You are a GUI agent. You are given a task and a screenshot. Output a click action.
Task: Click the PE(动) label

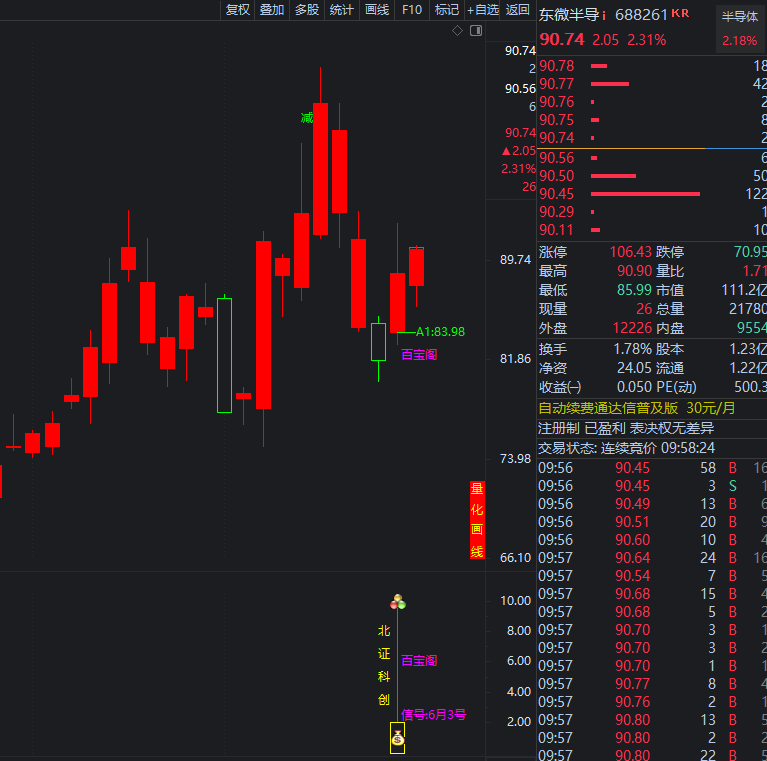[x=676, y=387]
